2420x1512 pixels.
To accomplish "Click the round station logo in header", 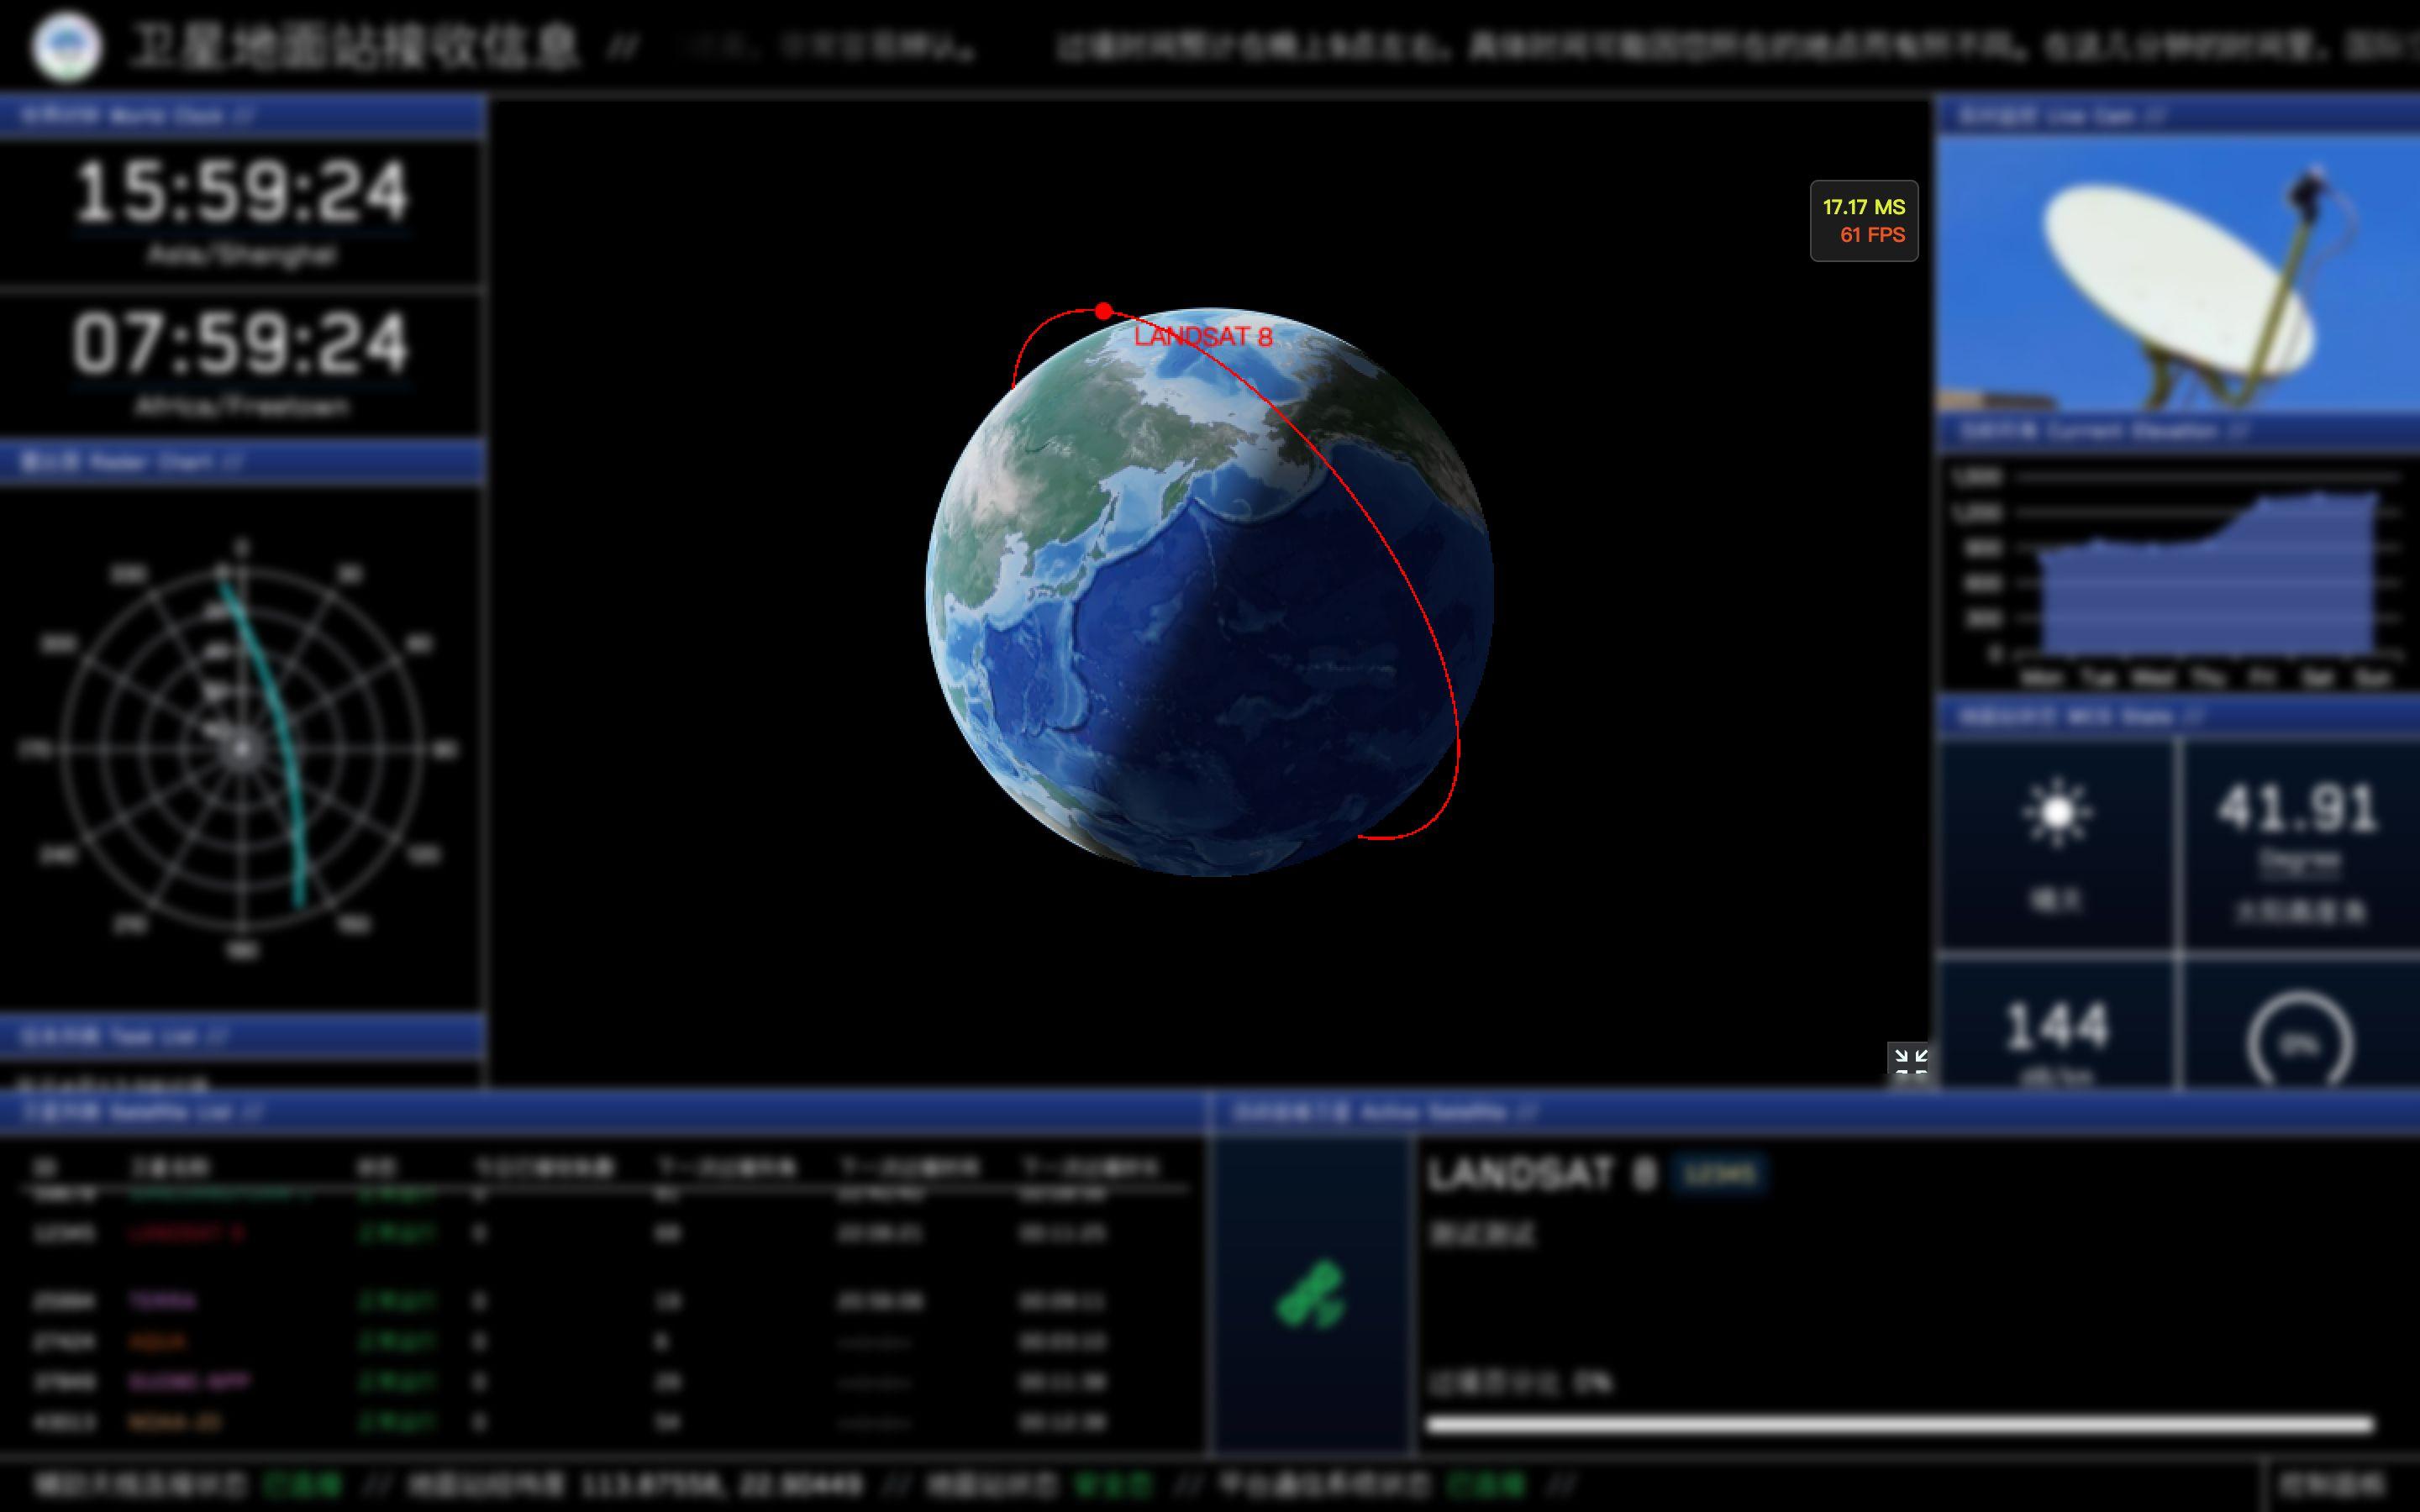I will (x=66, y=46).
